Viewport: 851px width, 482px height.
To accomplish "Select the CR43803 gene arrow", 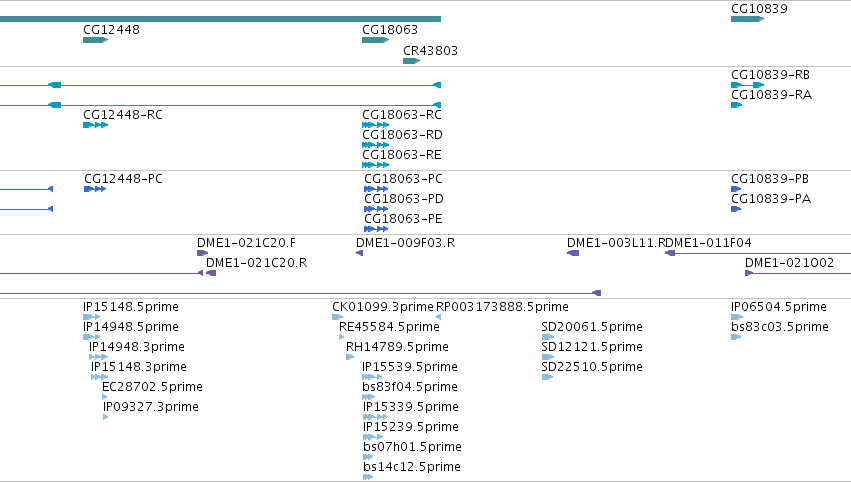I will pyautogui.click(x=411, y=61).
